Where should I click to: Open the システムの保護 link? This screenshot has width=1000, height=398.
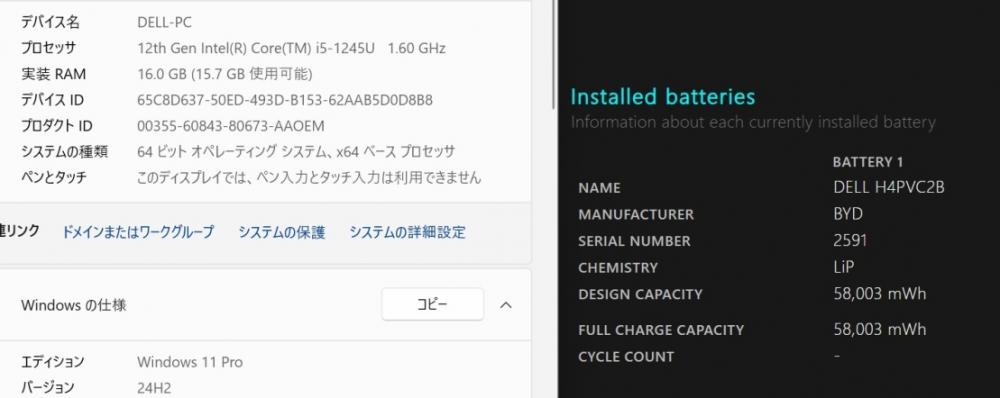pyautogui.click(x=282, y=232)
